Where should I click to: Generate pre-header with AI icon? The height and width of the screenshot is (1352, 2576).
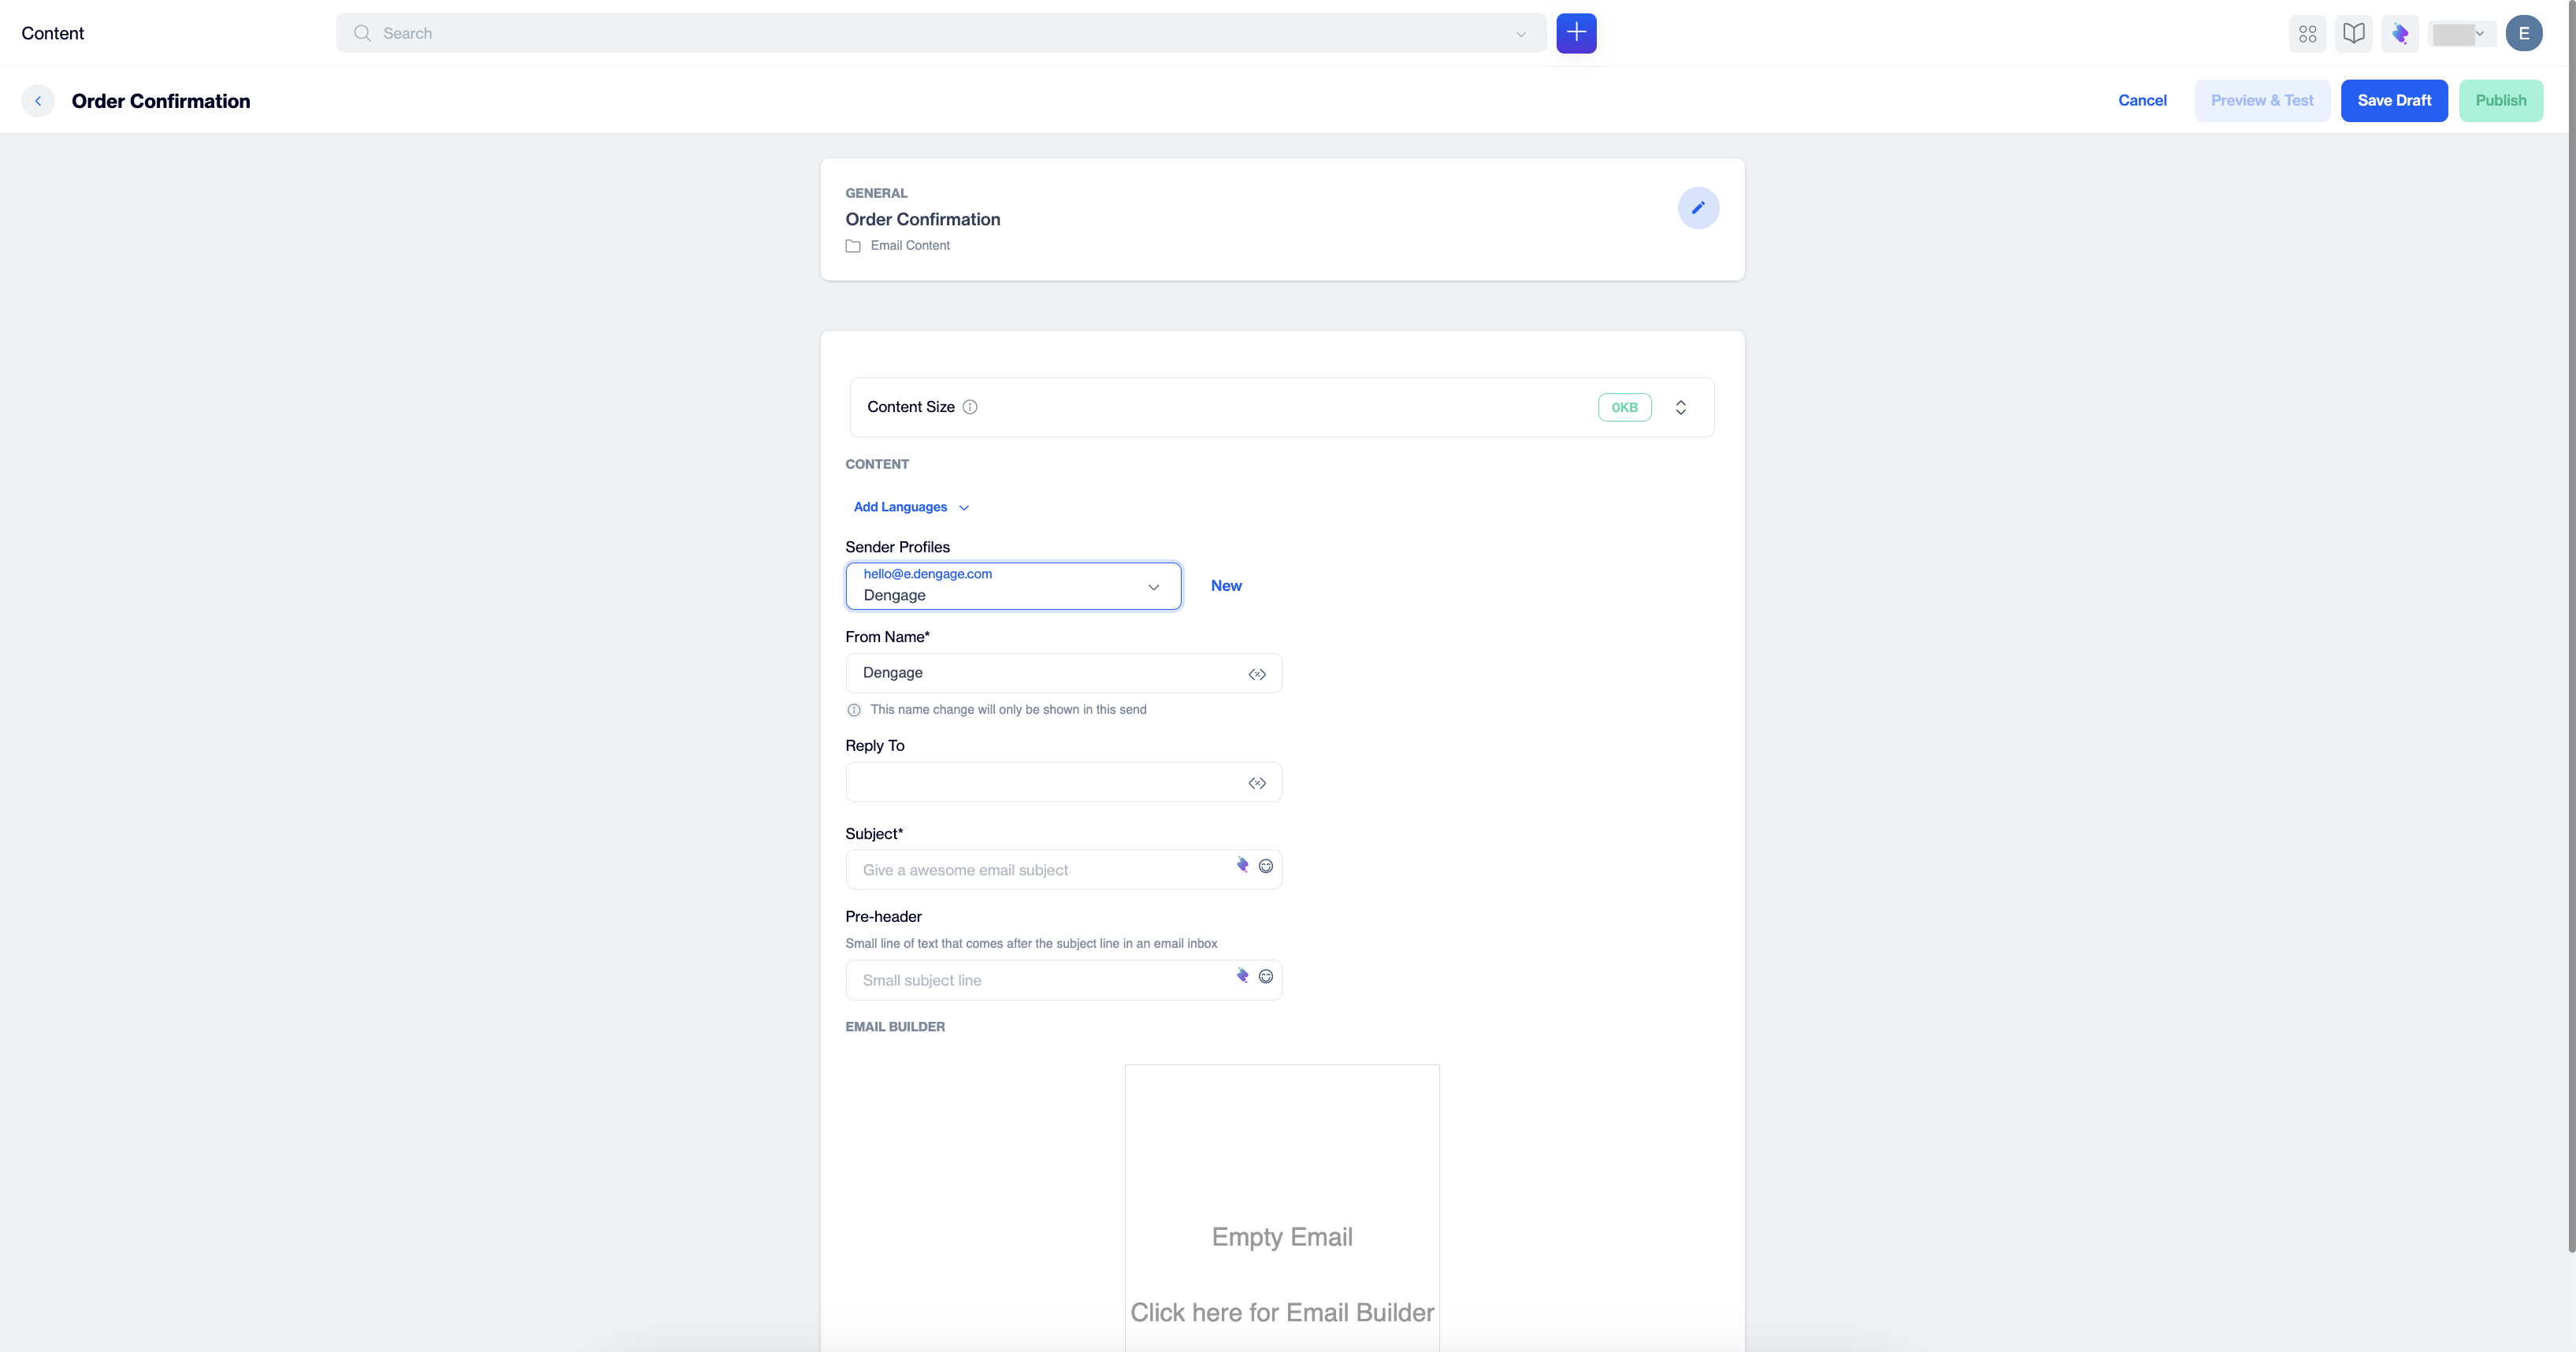[1242, 975]
